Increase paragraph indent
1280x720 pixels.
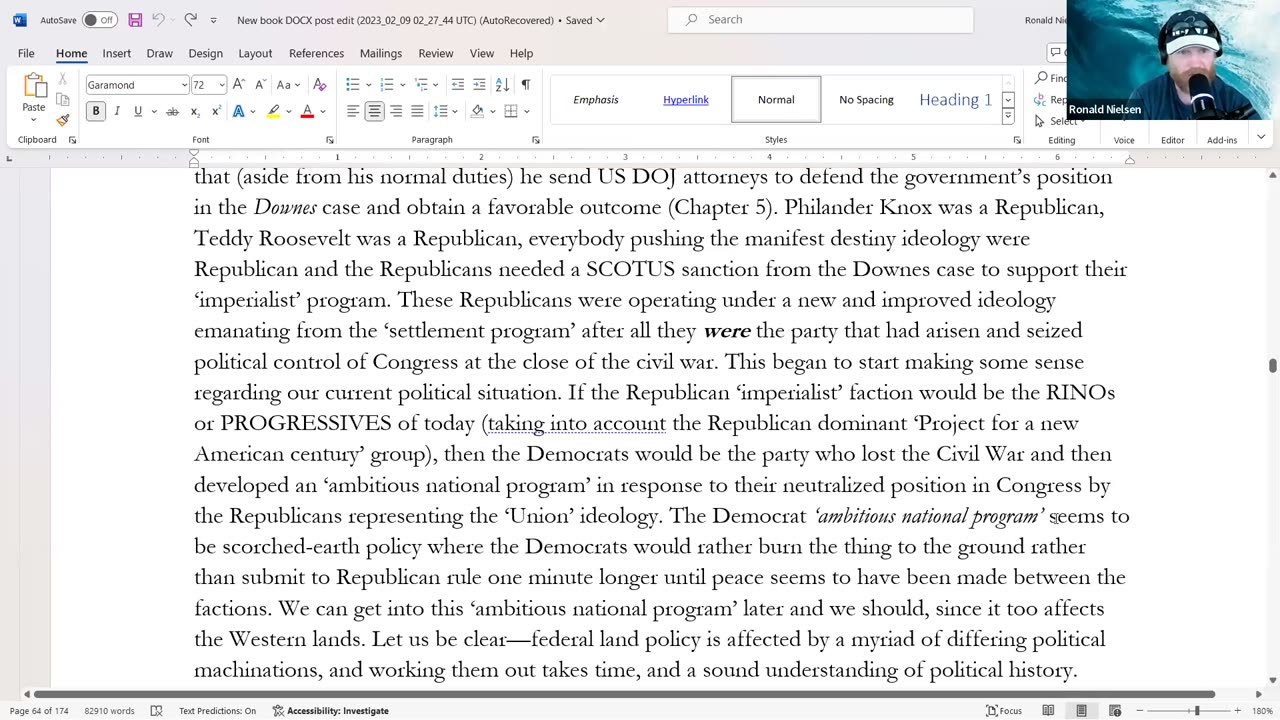pyautogui.click(x=479, y=85)
